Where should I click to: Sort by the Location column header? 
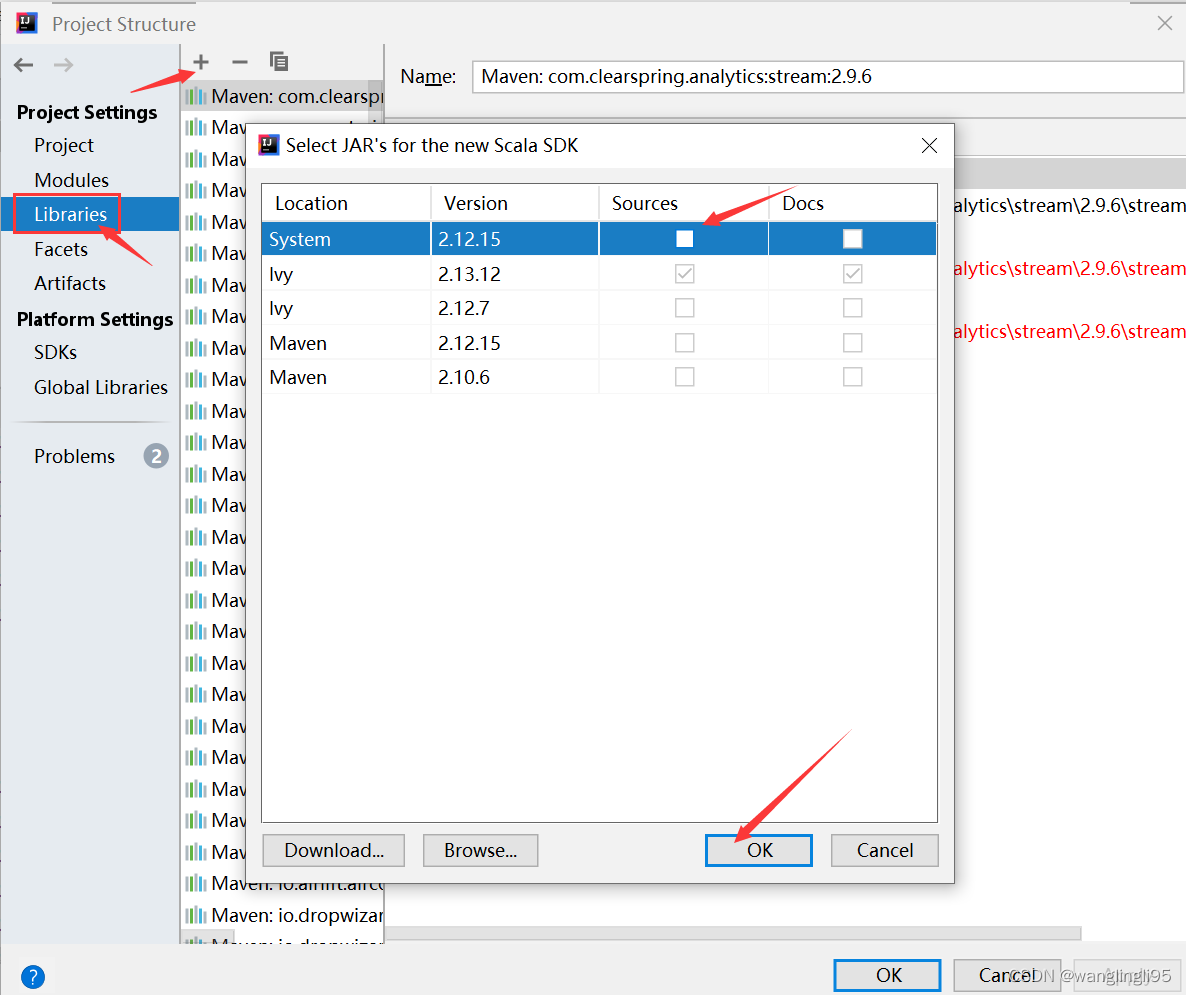pyautogui.click(x=346, y=203)
